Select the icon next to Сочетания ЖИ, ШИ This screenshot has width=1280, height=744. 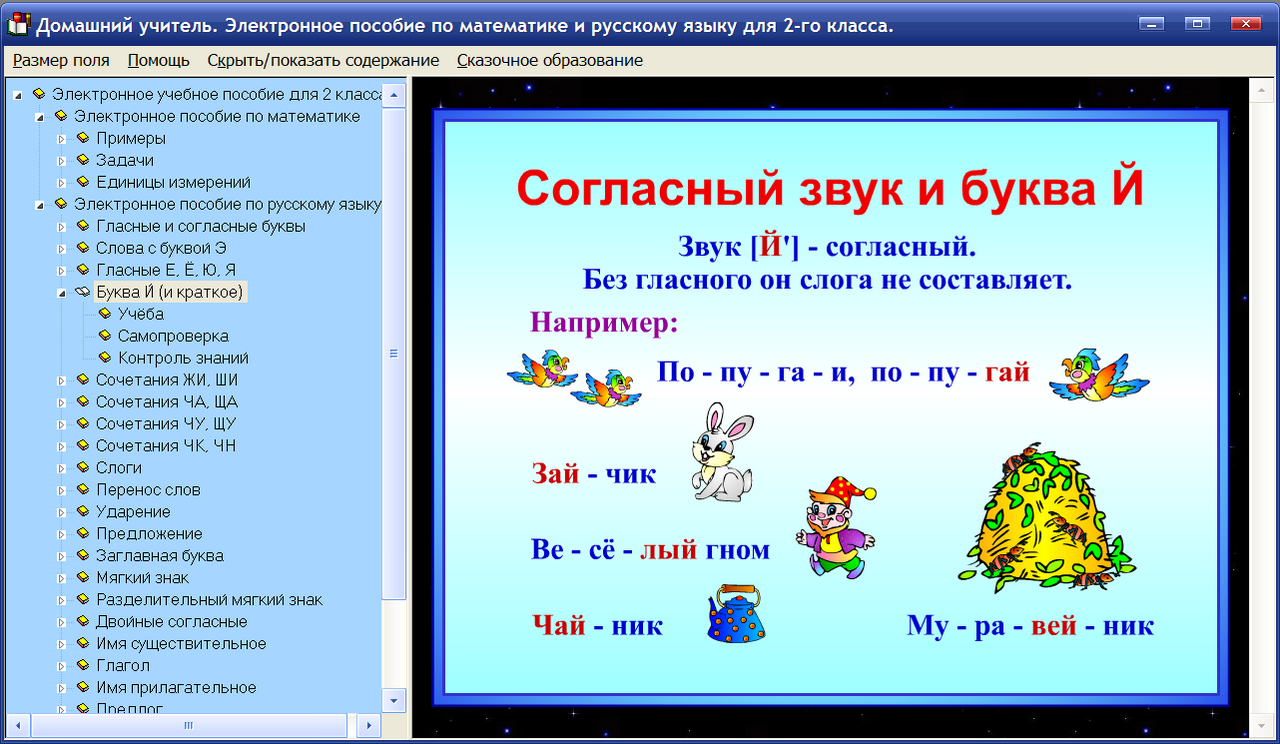81,379
